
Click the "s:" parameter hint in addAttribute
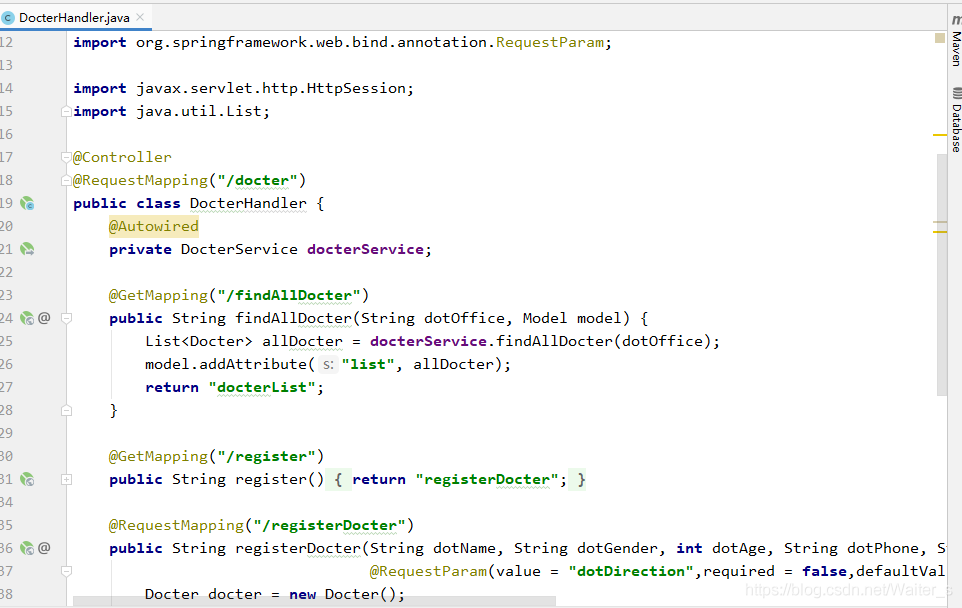pos(327,364)
